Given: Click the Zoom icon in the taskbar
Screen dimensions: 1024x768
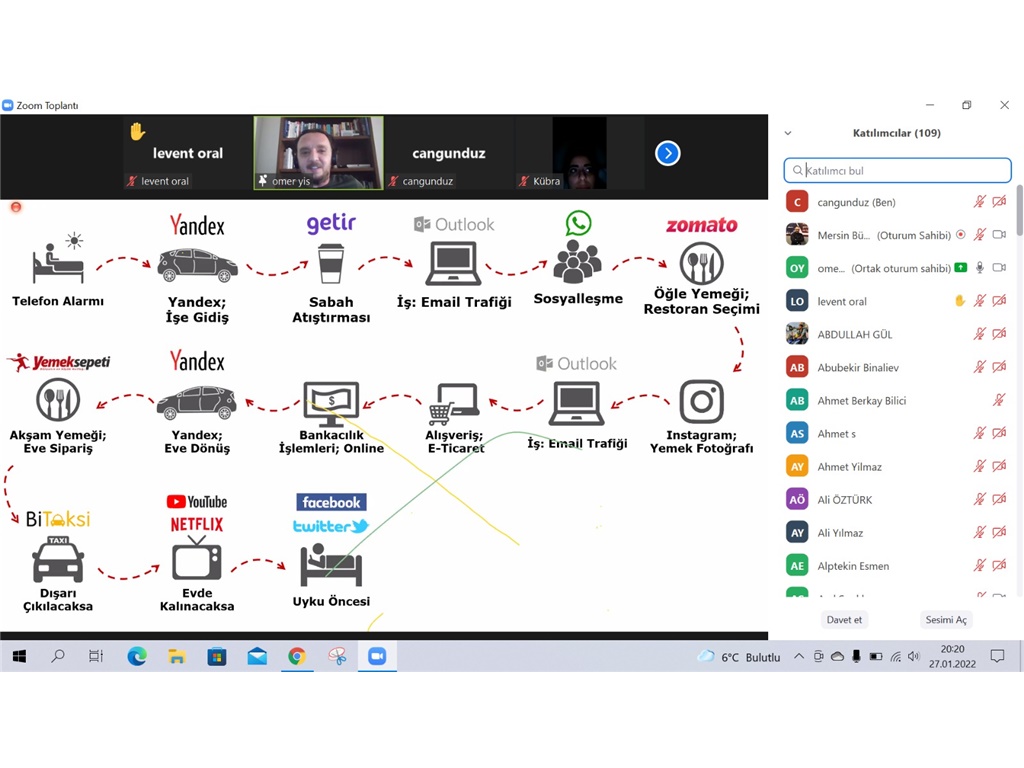Looking at the screenshot, I should [377, 656].
